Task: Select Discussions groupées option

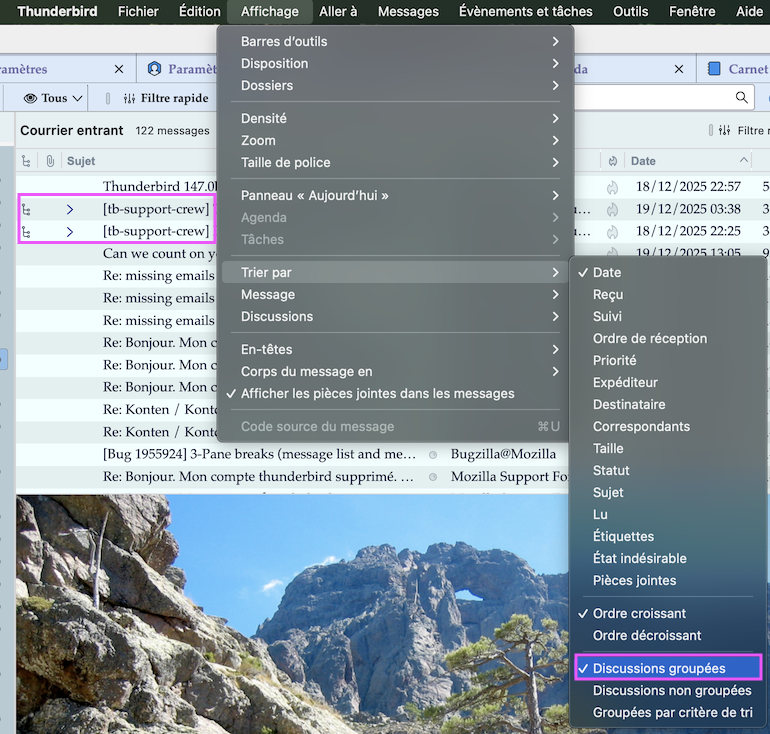Action: pyautogui.click(x=659, y=668)
